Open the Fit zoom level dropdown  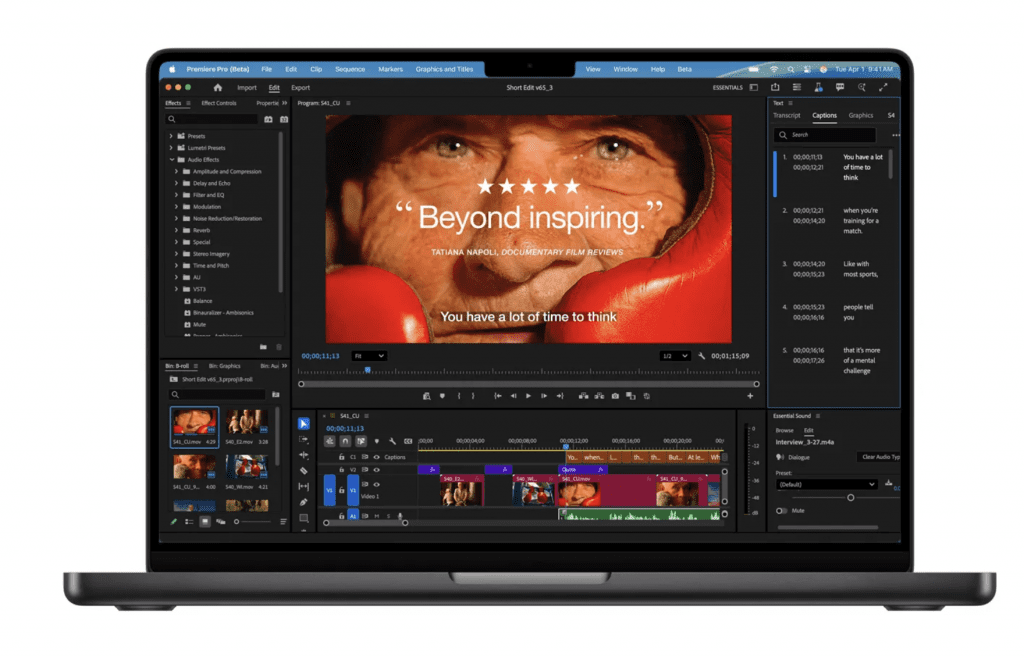369,356
